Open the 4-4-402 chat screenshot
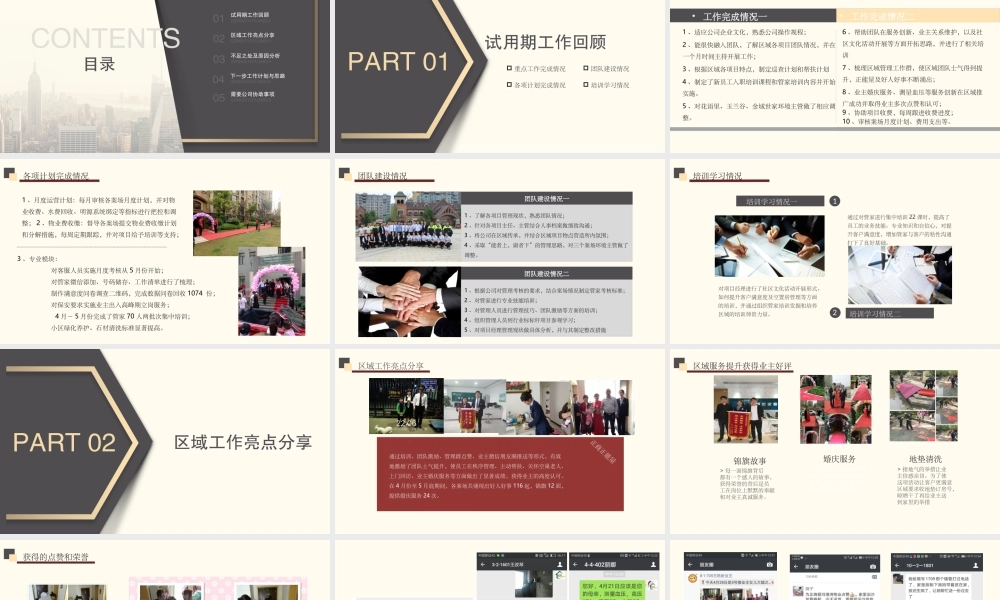1000x600 pixels. tap(614, 576)
